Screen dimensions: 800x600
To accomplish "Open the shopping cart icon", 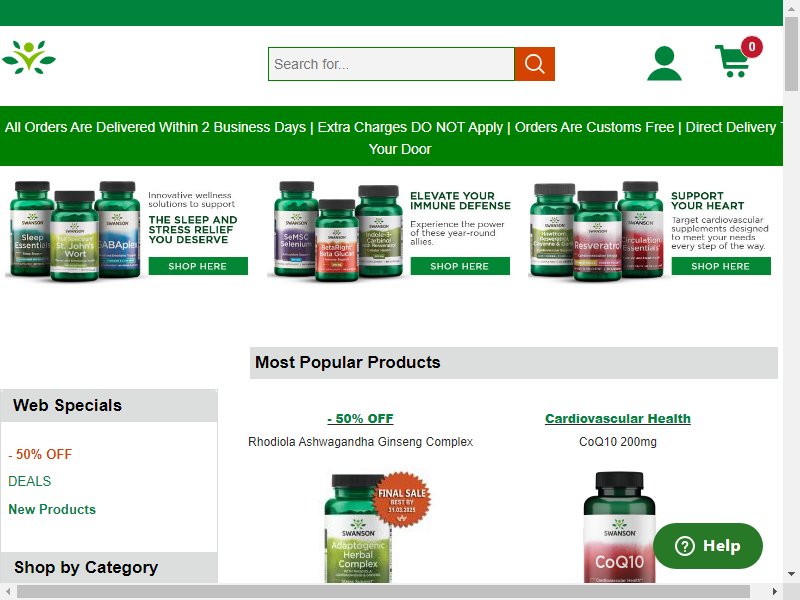I will pyautogui.click(x=737, y=58).
